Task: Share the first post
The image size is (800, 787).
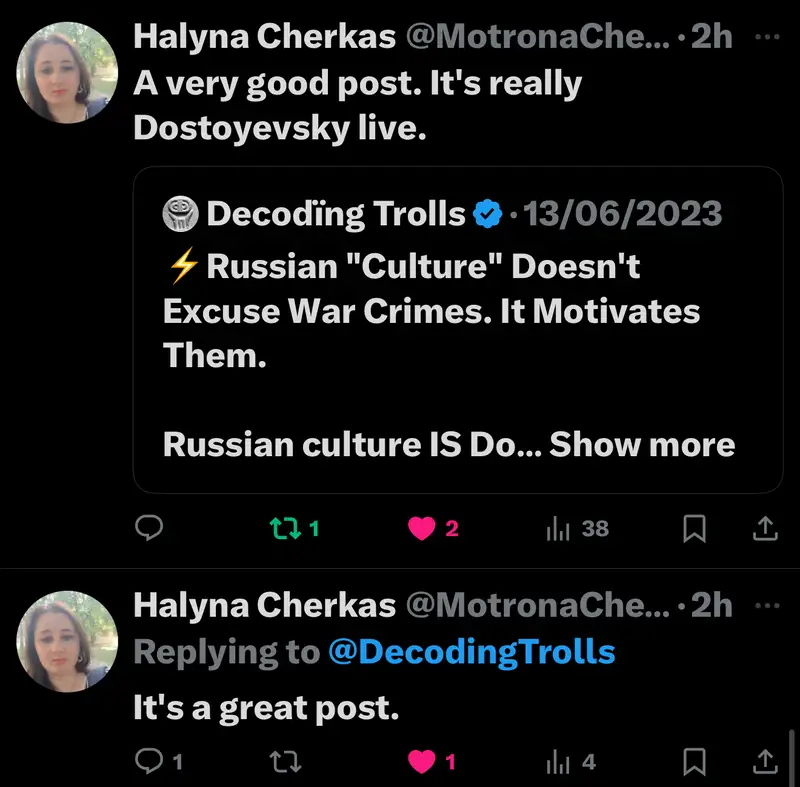Action: [x=764, y=529]
